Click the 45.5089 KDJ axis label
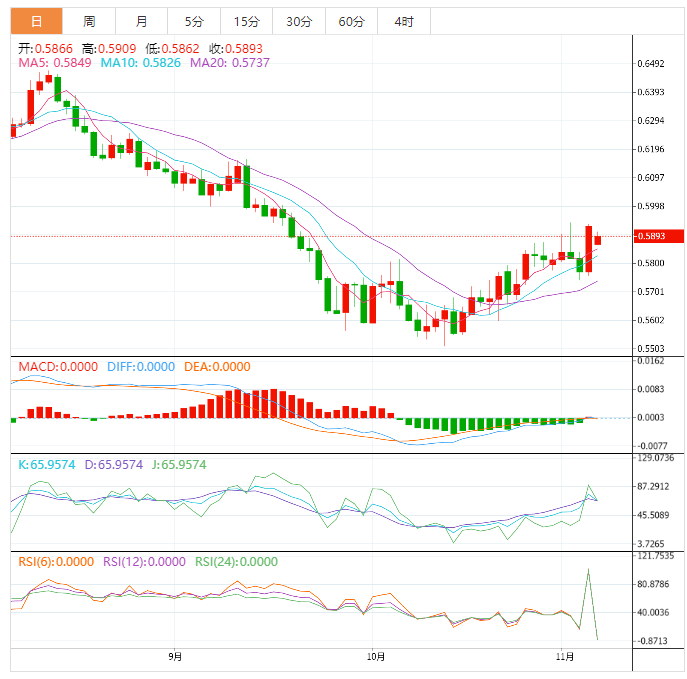Viewport: 687px width, 679px height. click(x=653, y=515)
